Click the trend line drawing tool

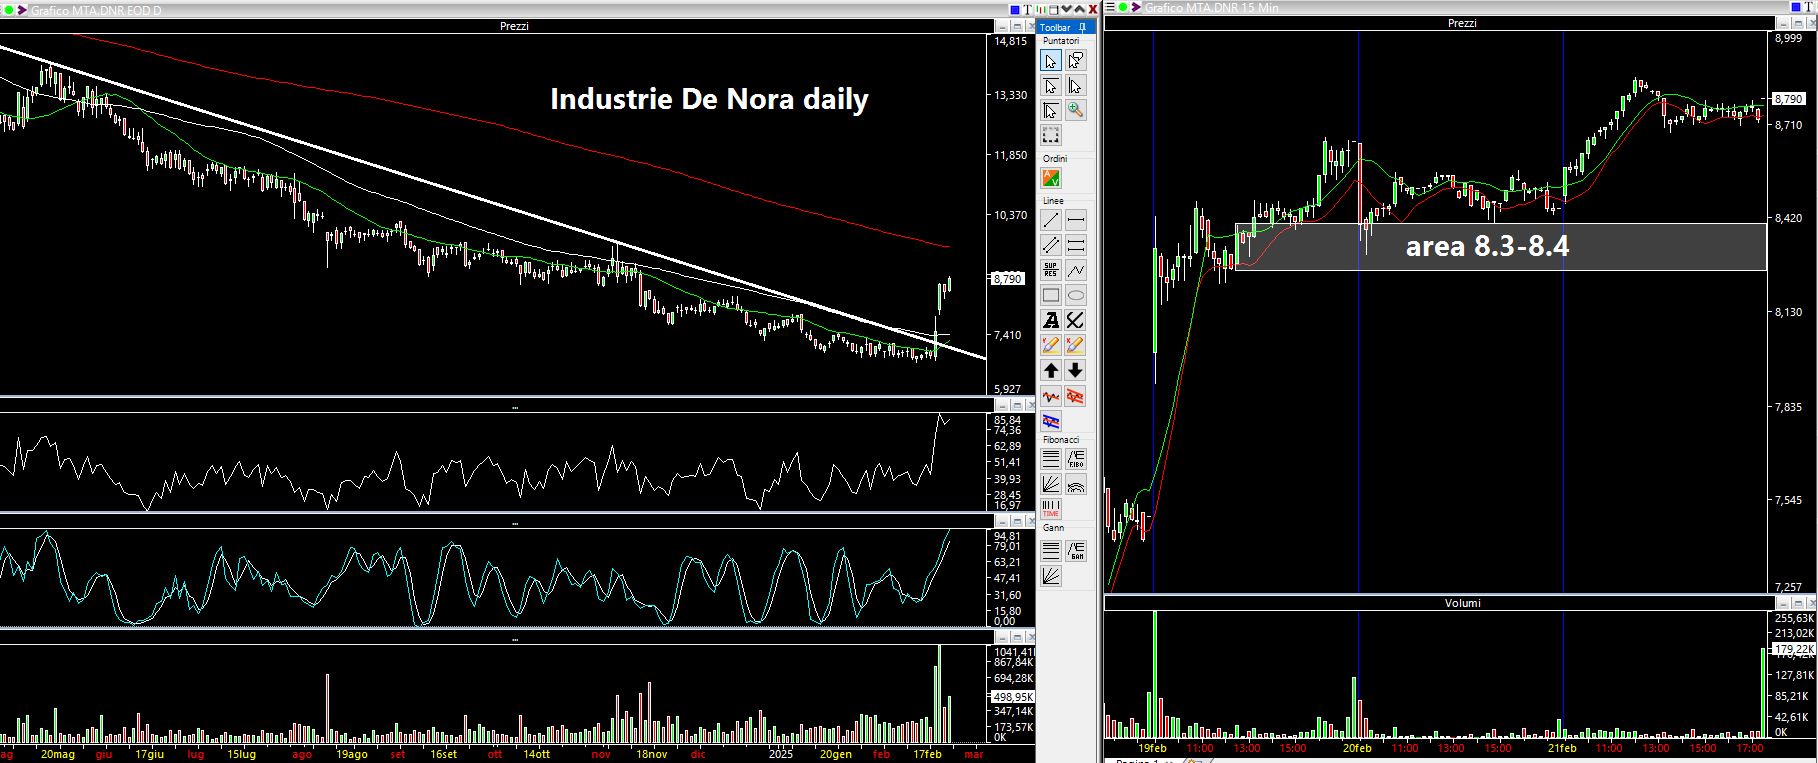[x=1051, y=220]
